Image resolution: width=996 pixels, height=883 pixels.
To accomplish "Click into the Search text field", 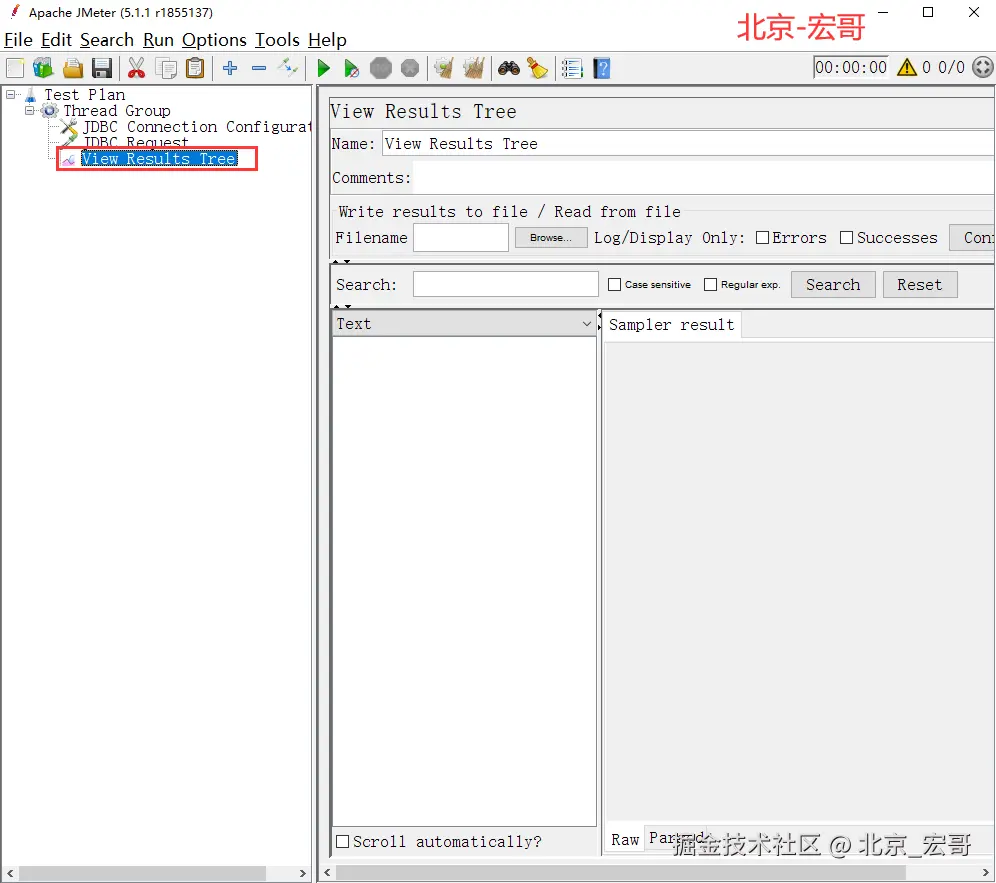I will [505, 285].
